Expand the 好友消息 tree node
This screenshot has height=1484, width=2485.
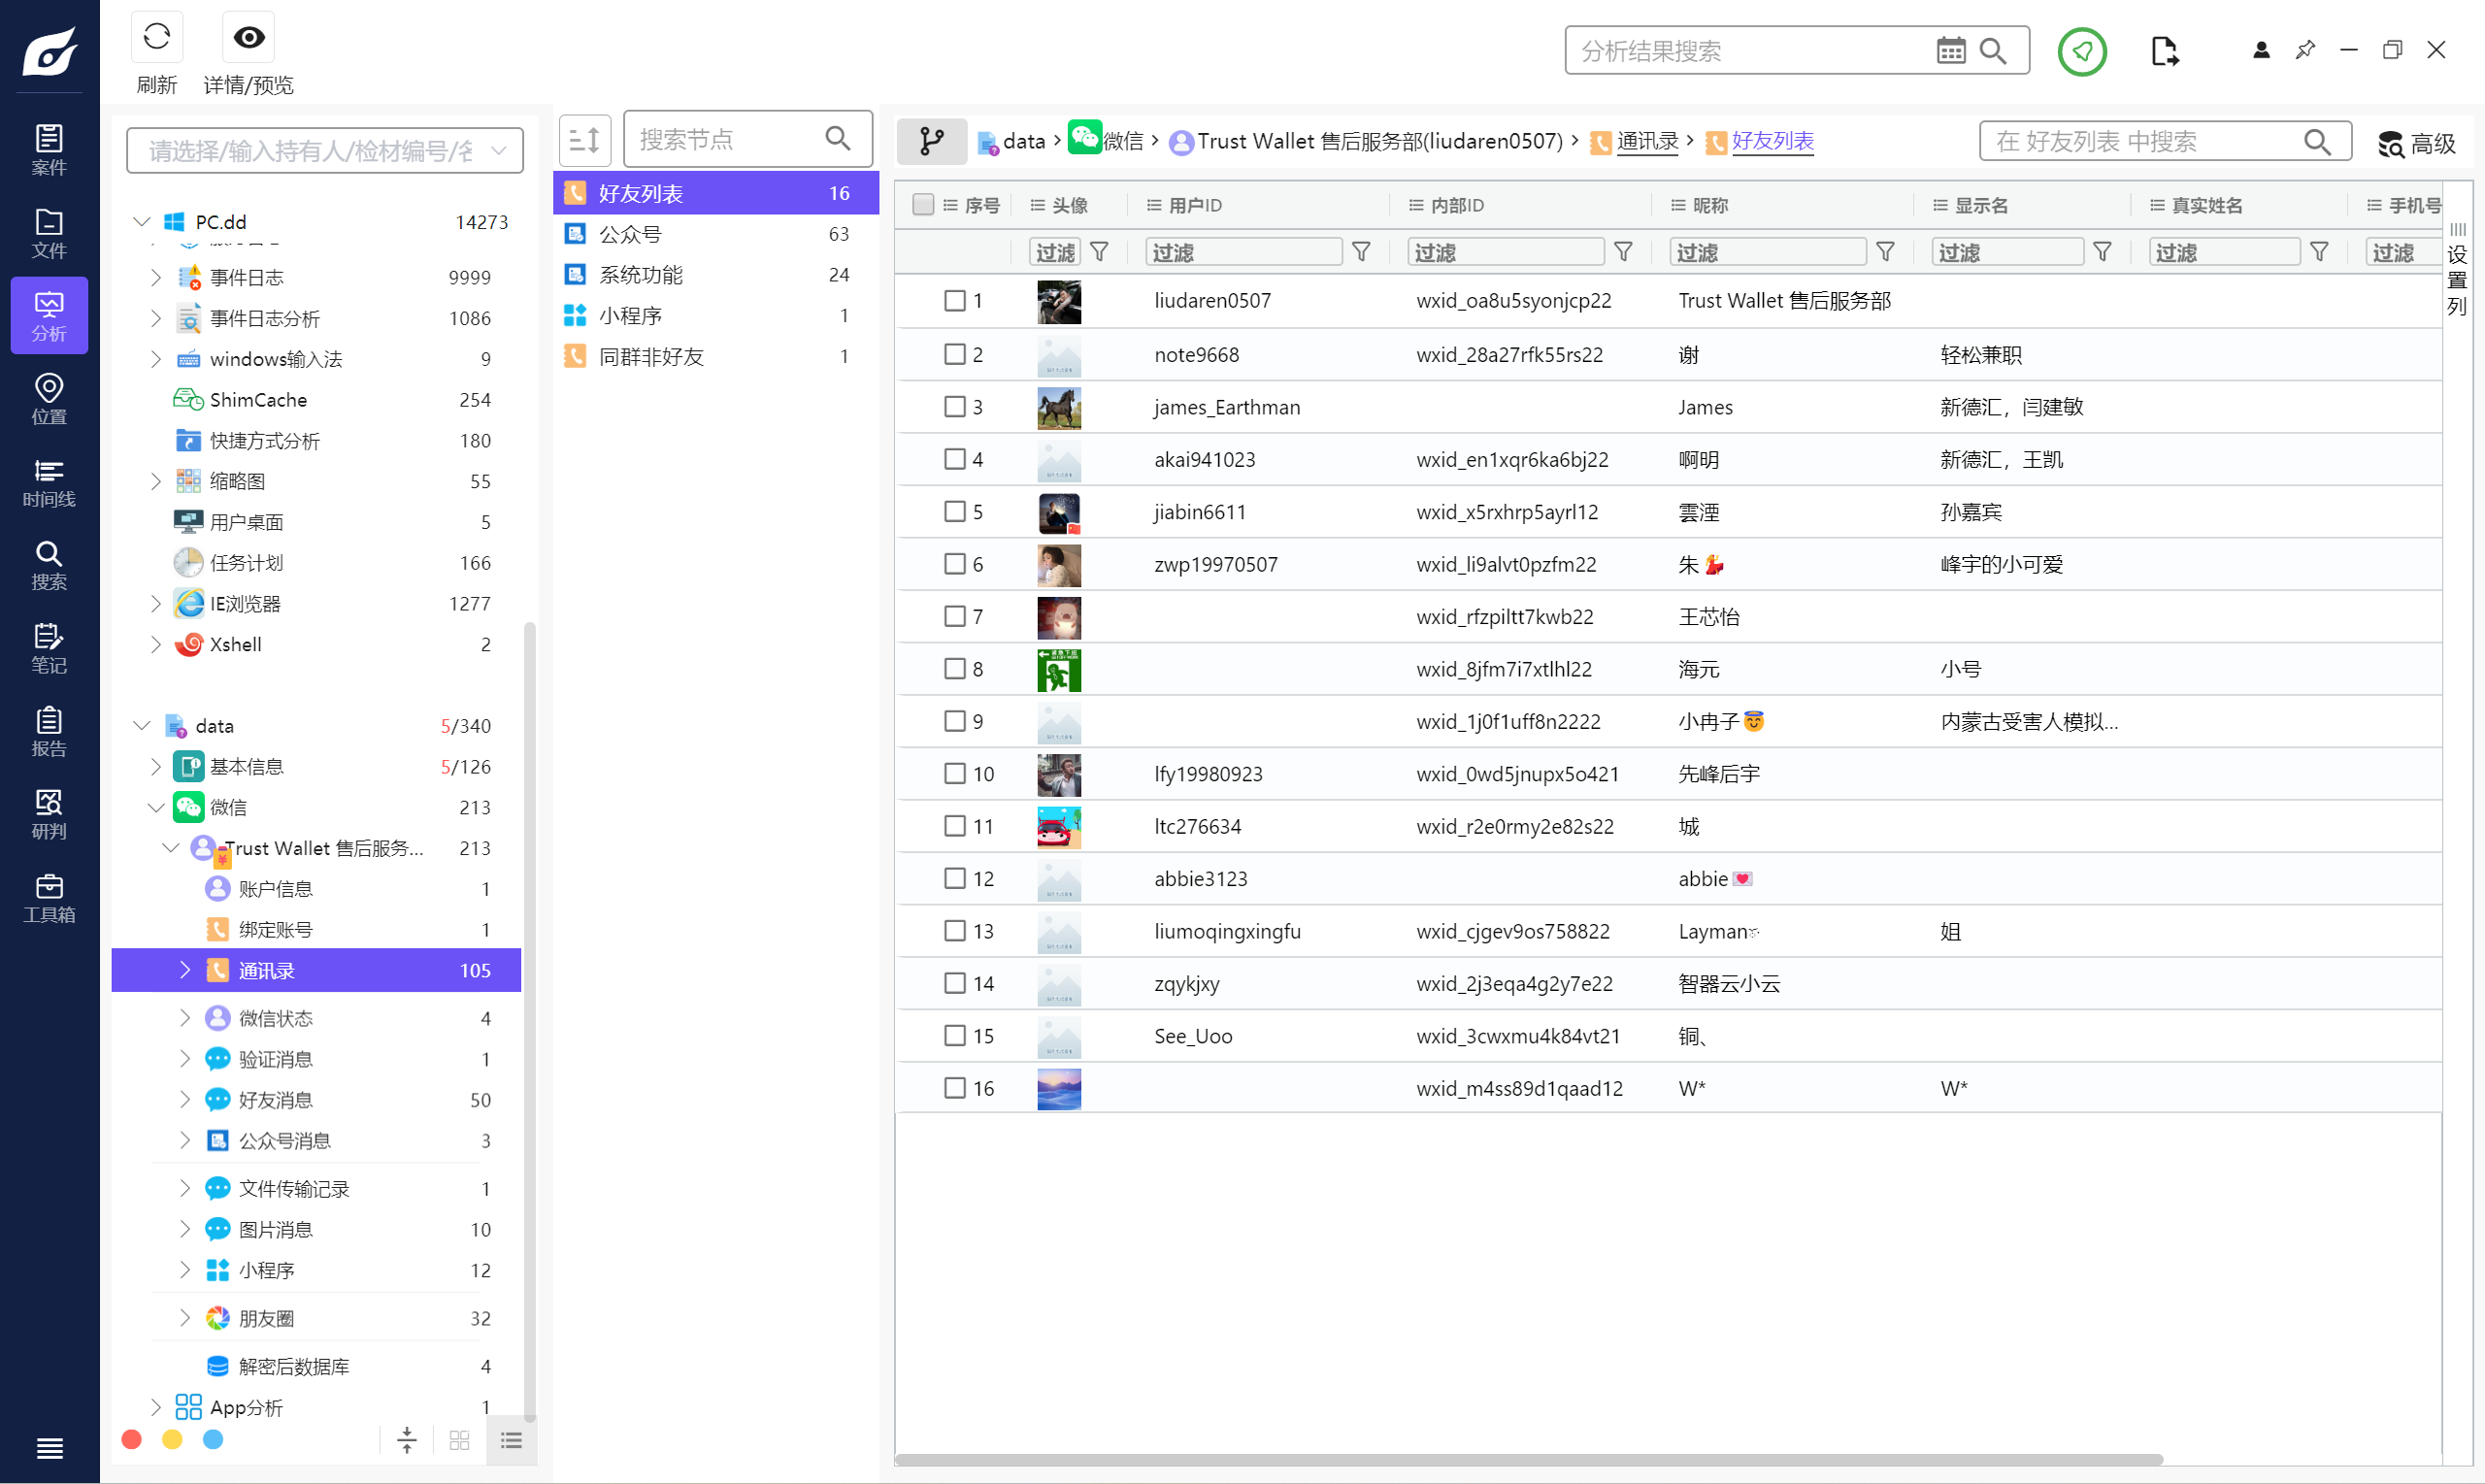[184, 1099]
